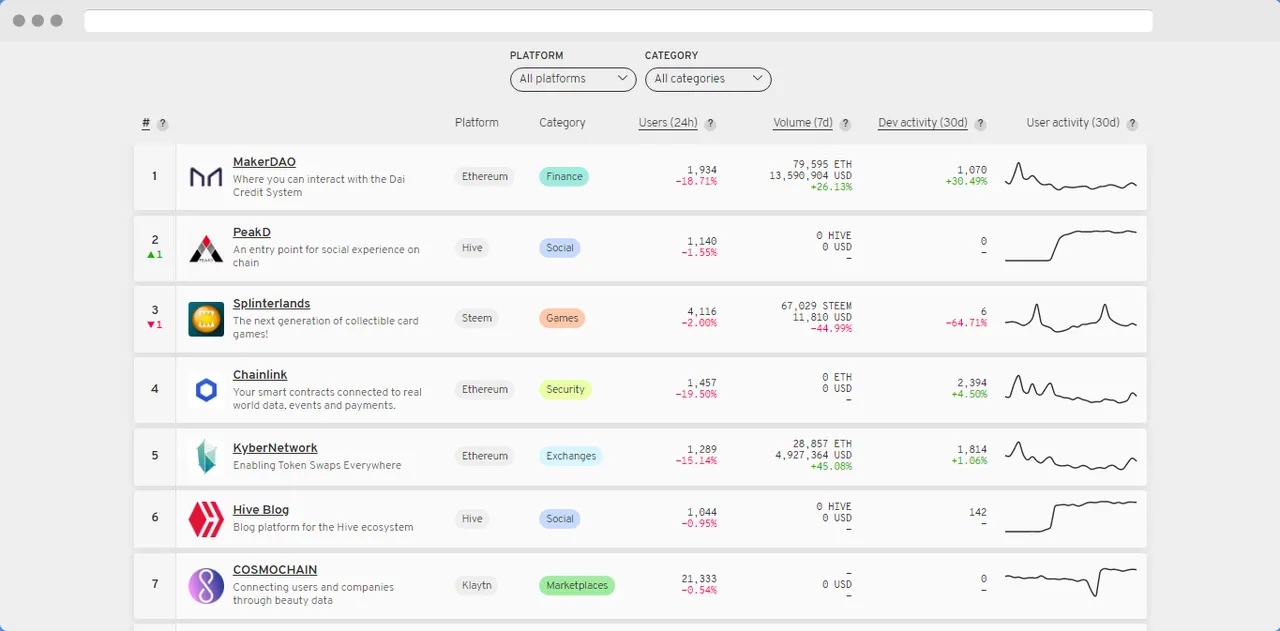Open the Chainlink dapp link
Image resolution: width=1280 pixels, height=631 pixels.
(x=260, y=375)
